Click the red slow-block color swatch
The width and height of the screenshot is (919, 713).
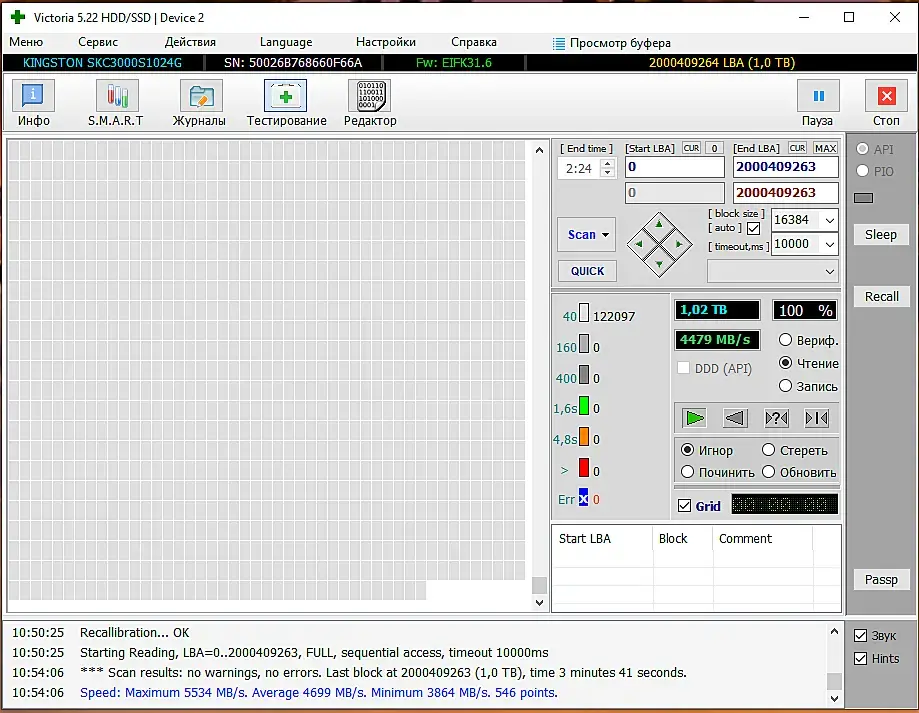[583, 468]
